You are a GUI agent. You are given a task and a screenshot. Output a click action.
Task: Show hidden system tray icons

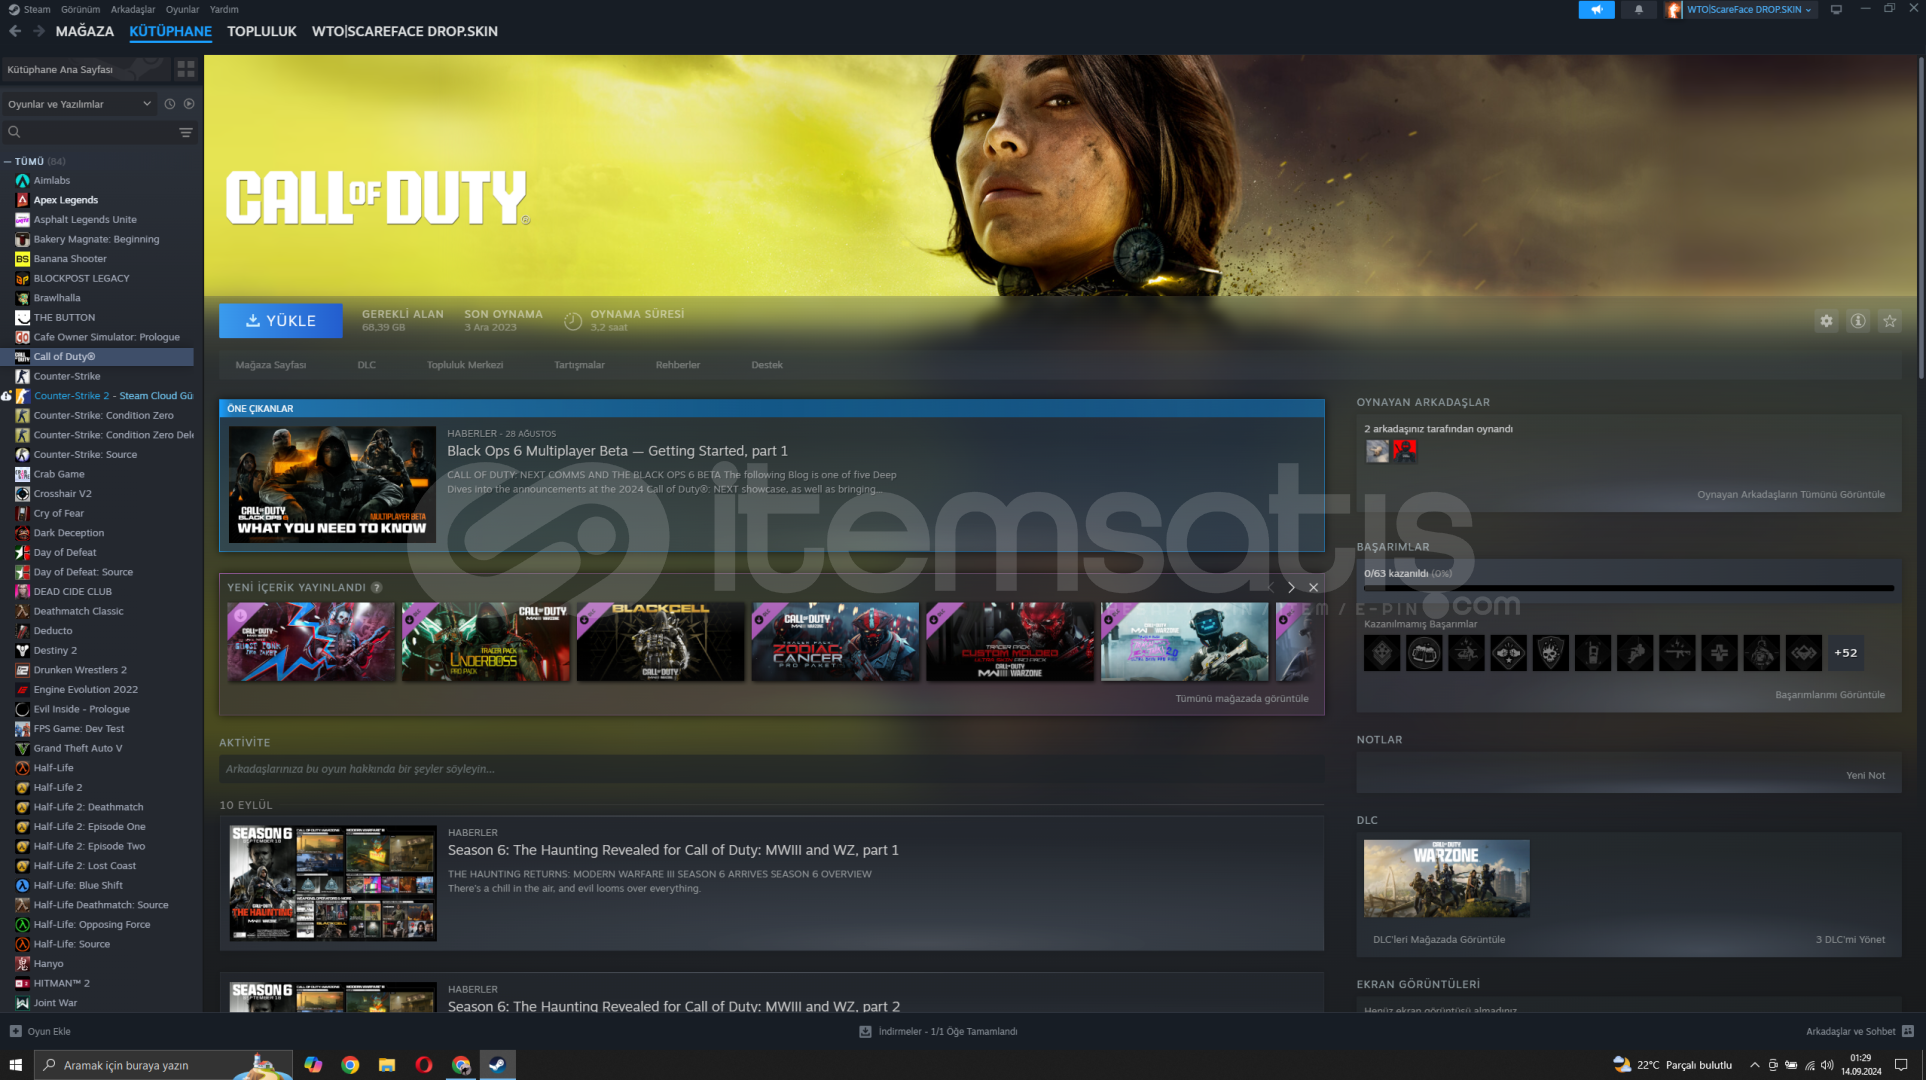1754,1065
